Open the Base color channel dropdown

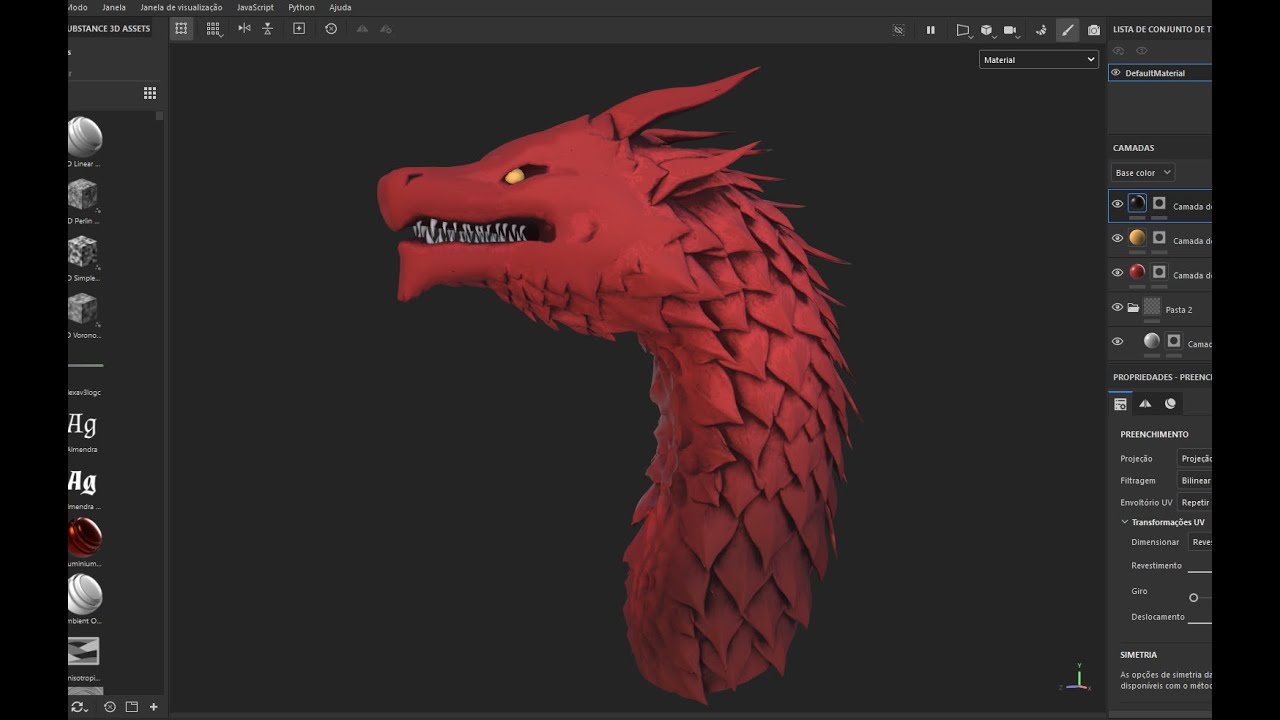[1143, 173]
